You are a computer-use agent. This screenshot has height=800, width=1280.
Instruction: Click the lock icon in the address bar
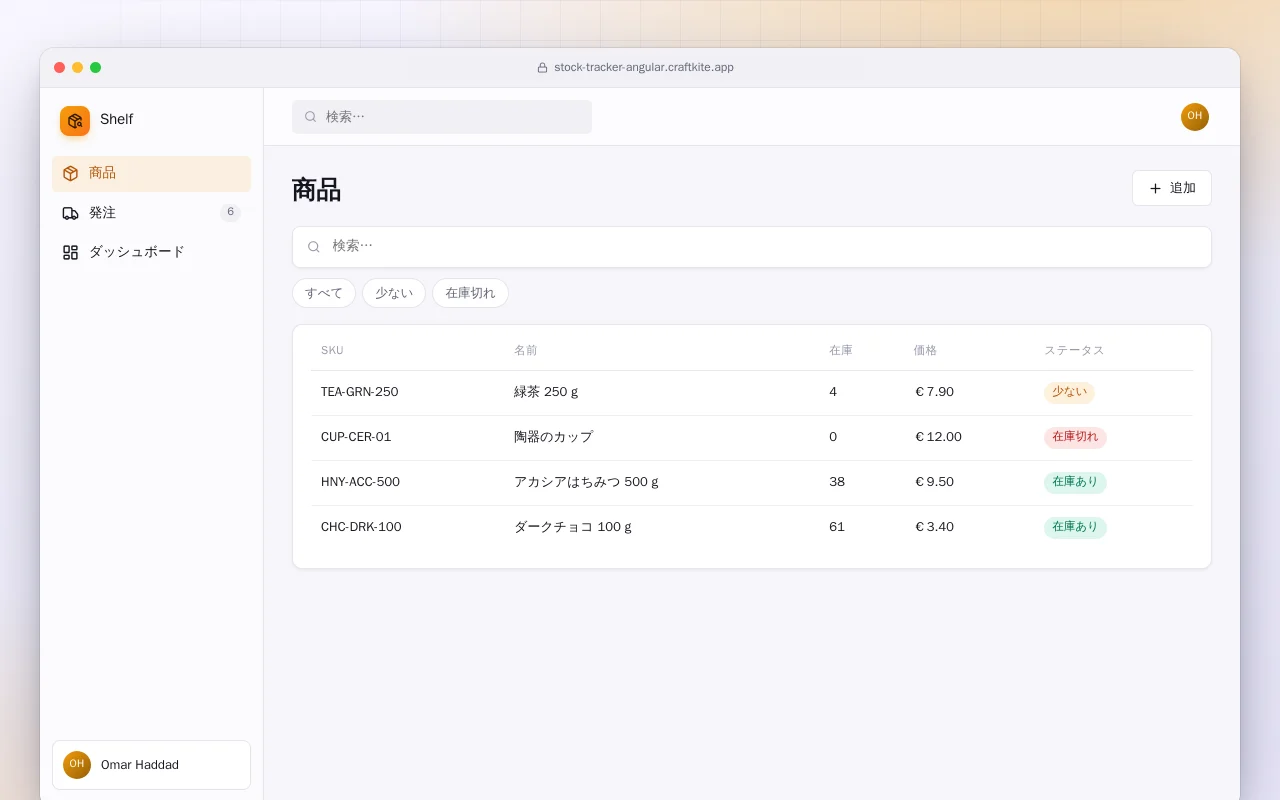(x=542, y=68)
